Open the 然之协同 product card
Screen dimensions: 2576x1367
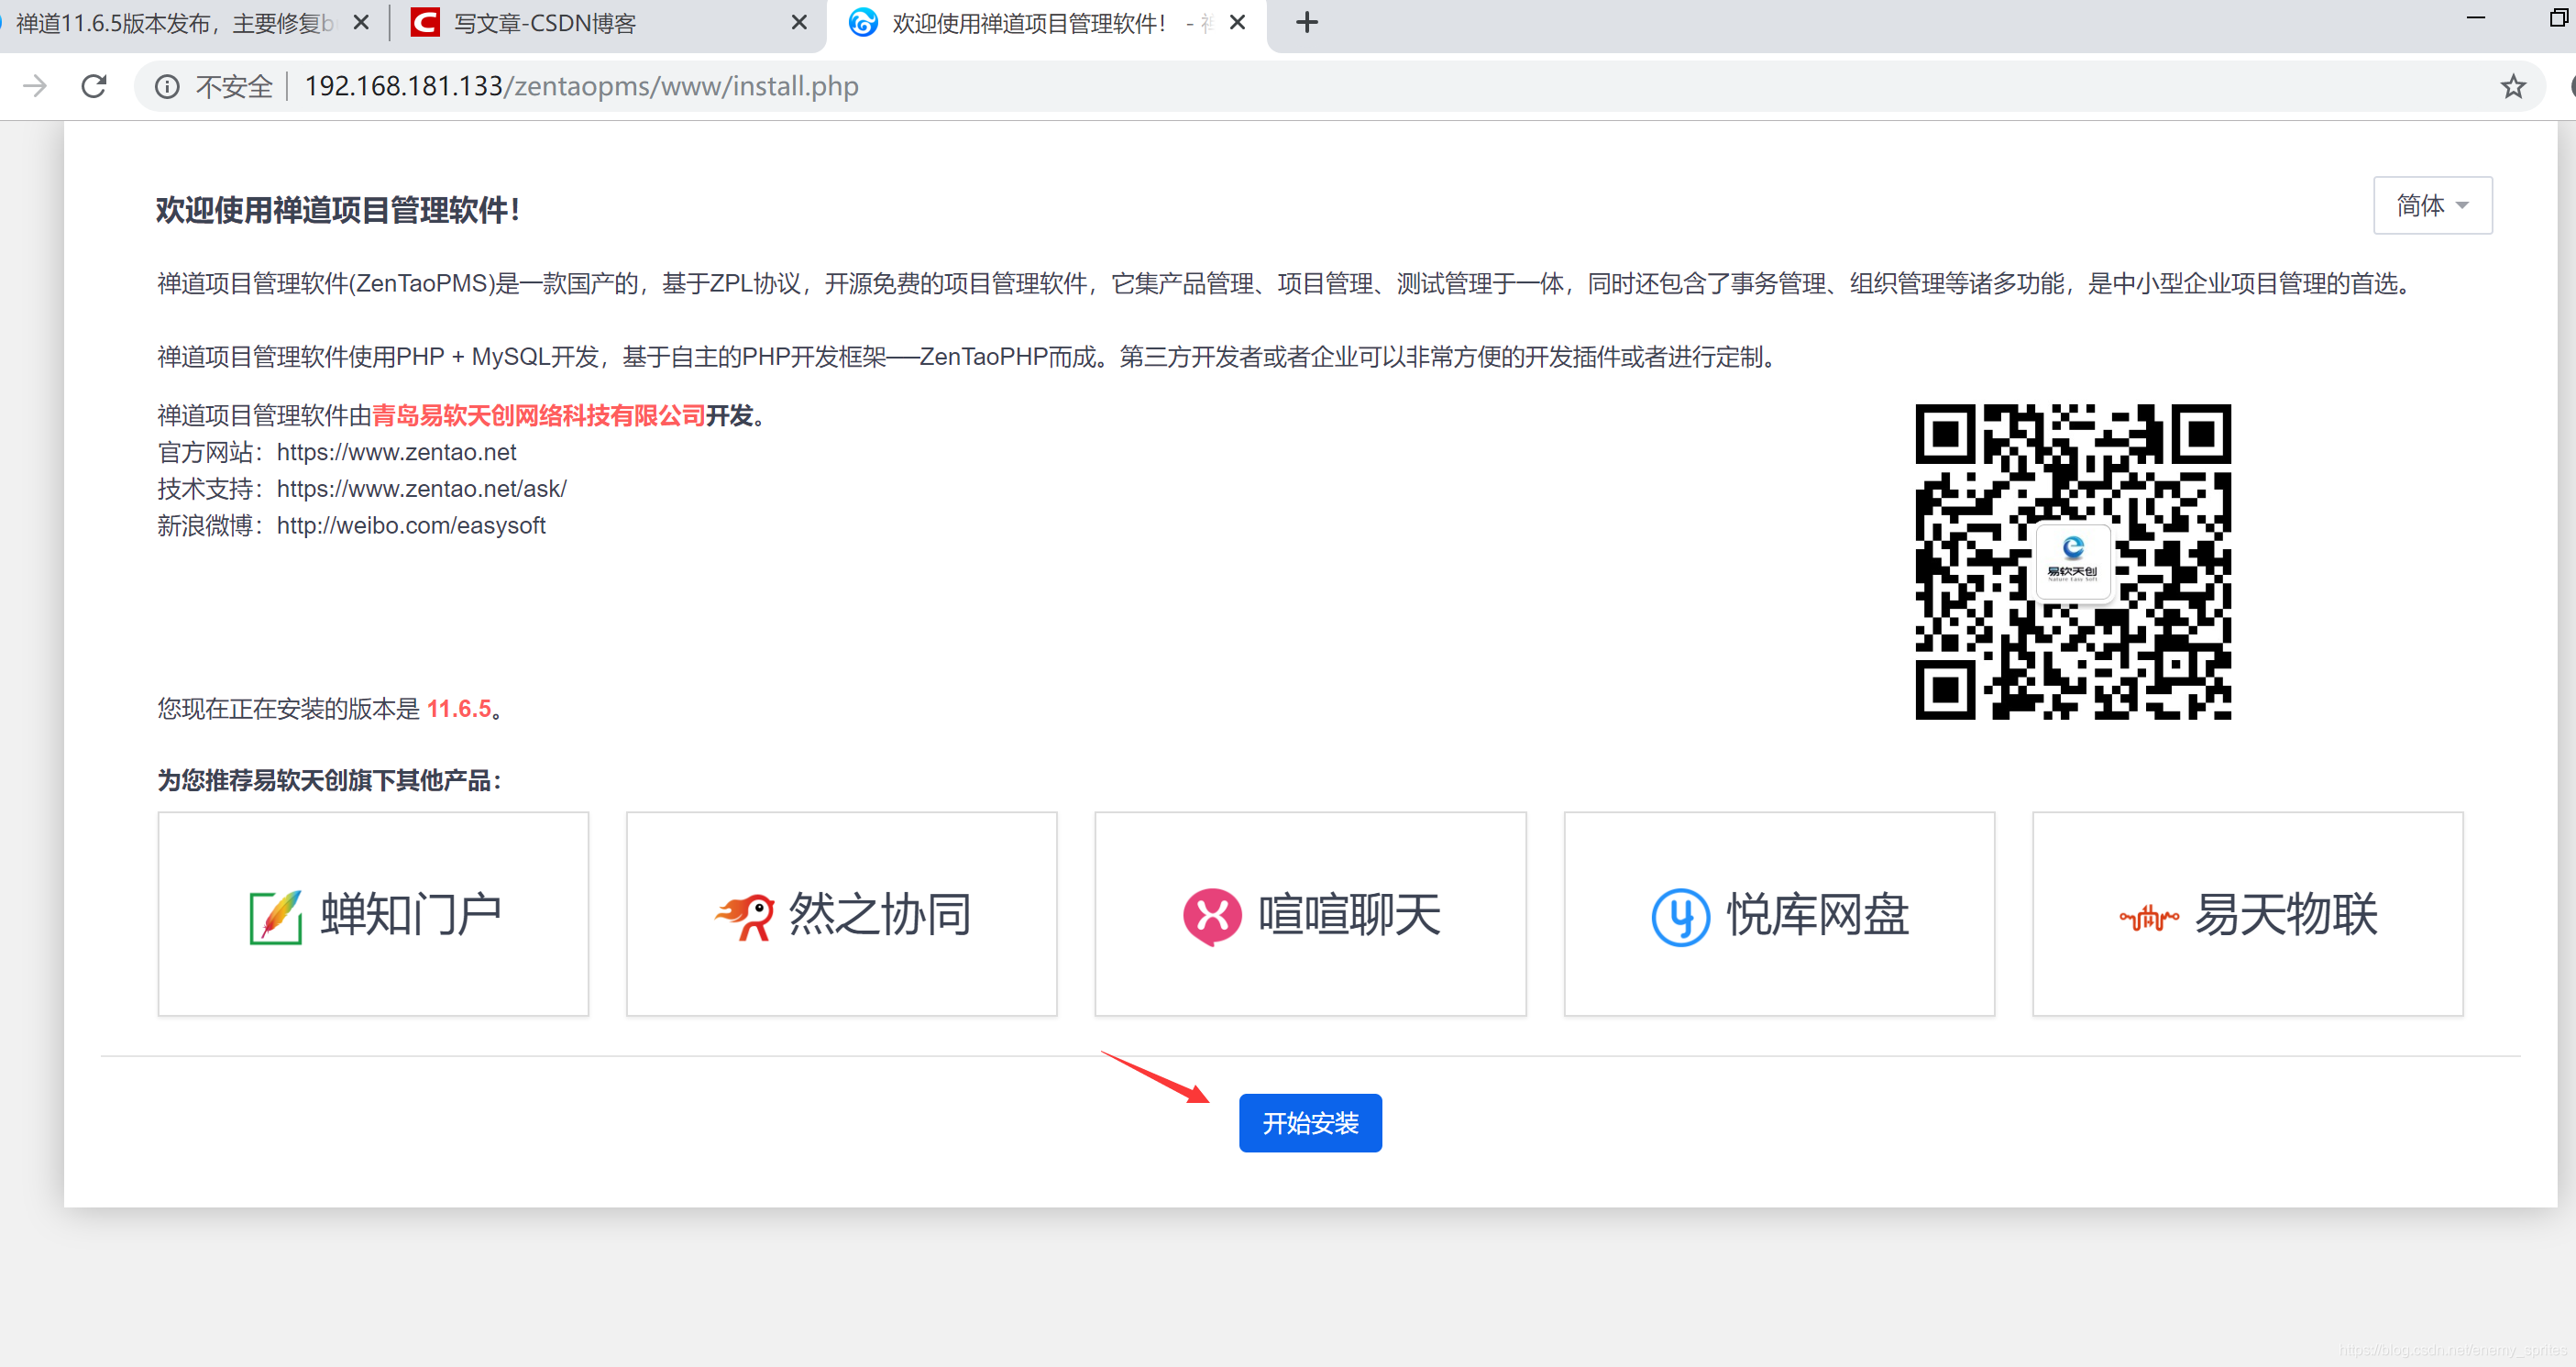(841, 914)
